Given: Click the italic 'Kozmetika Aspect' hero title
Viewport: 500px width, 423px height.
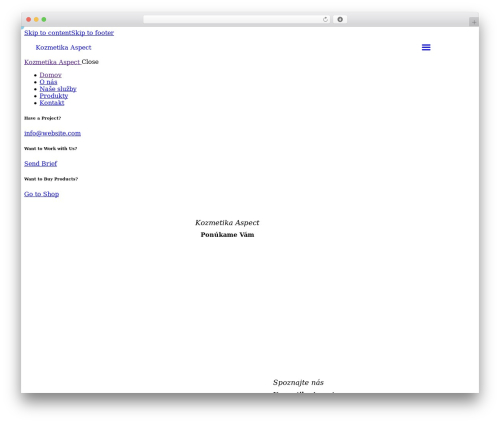Looking at the screenshot, I should 227,223.
